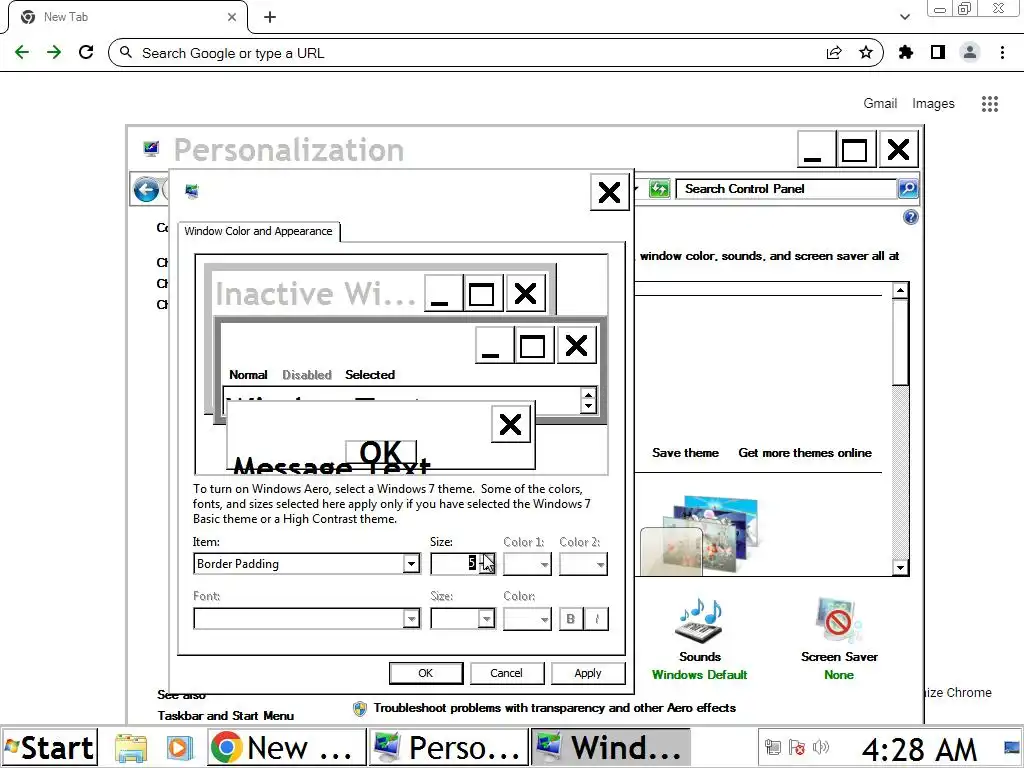
Task: Open the taskbar file explorer folder icon
Action: coord(131,748)
